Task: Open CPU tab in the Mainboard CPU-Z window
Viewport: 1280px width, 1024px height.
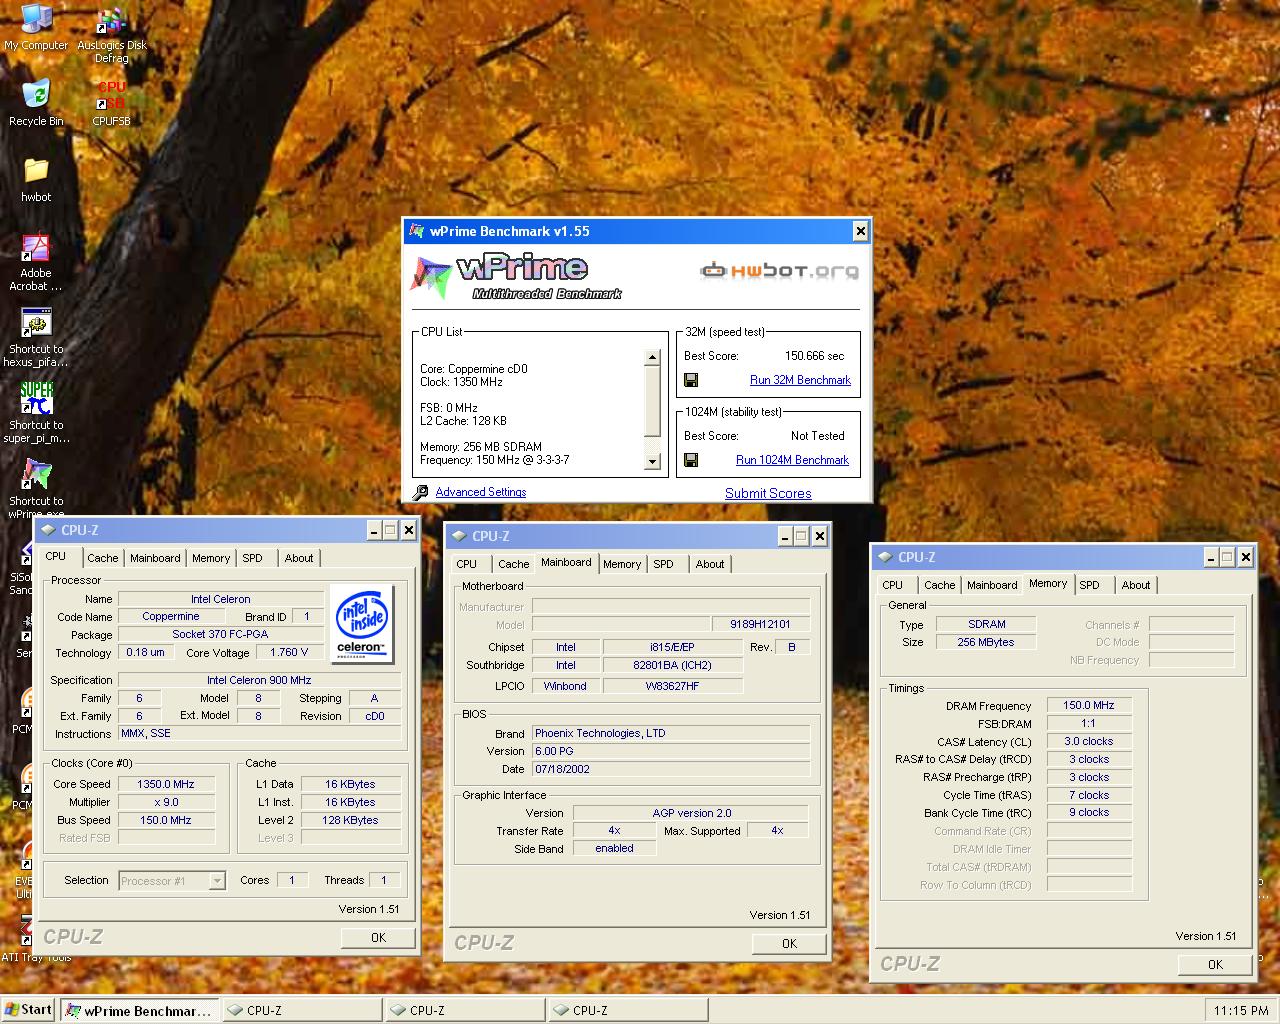Action: tap(467, 564)
